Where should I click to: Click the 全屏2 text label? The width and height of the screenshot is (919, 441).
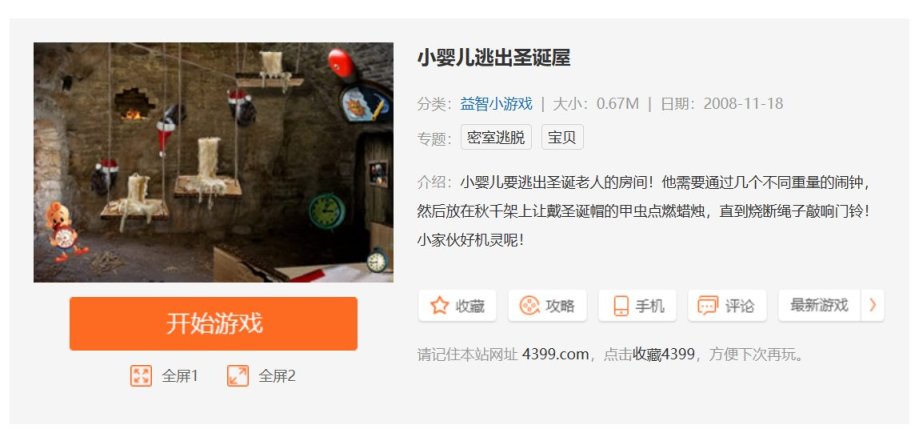[277, 376]
